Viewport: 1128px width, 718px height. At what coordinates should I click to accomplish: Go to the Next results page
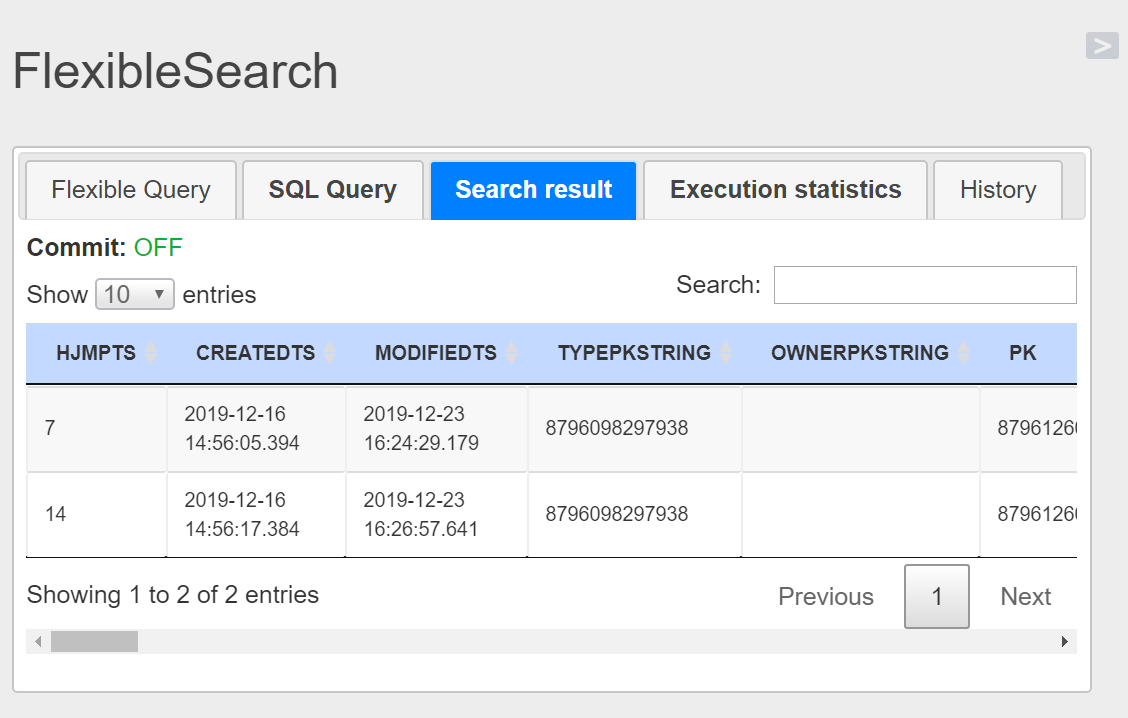point(1026,597)
